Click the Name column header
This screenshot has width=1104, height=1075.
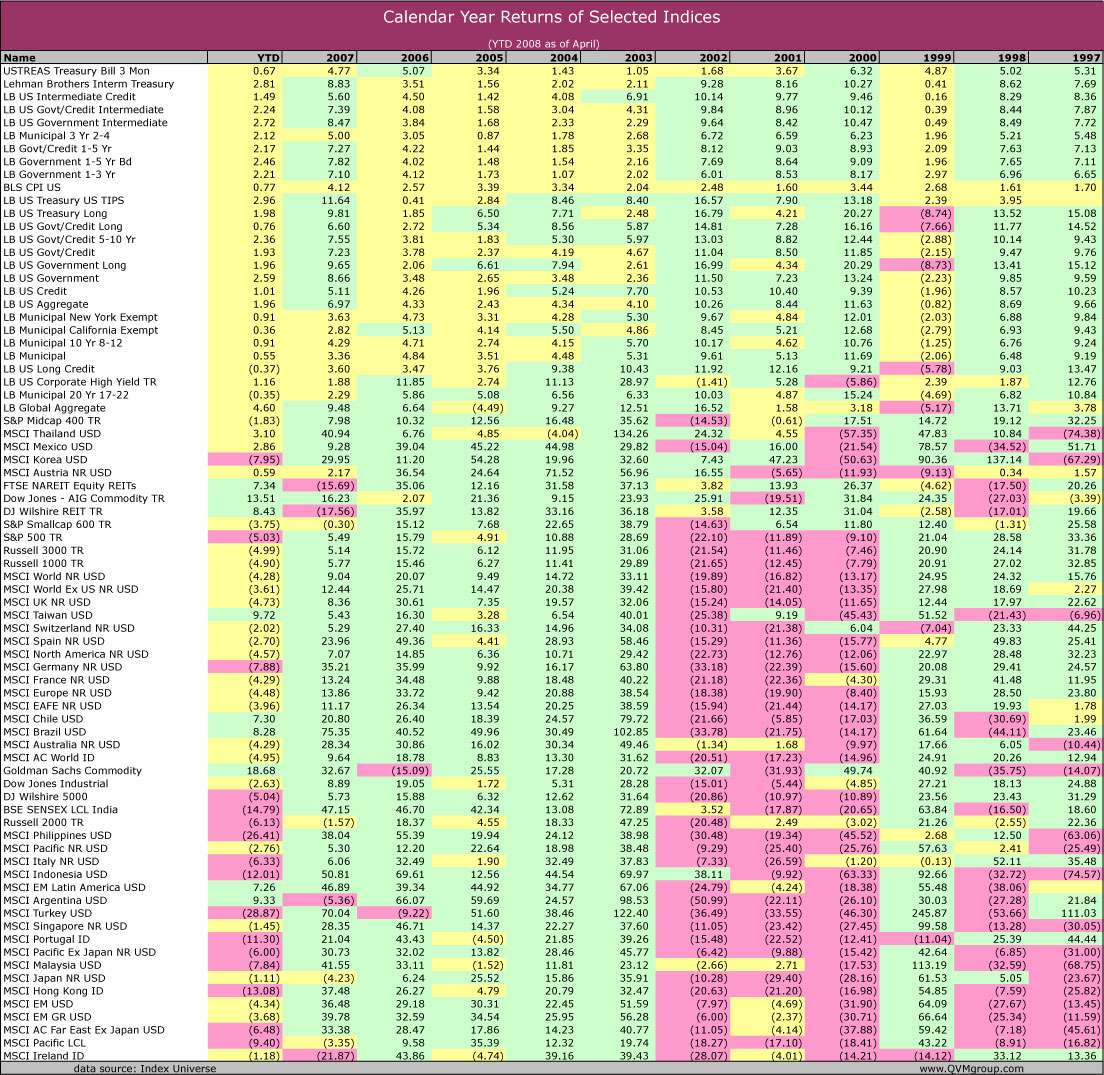[104, 58]
